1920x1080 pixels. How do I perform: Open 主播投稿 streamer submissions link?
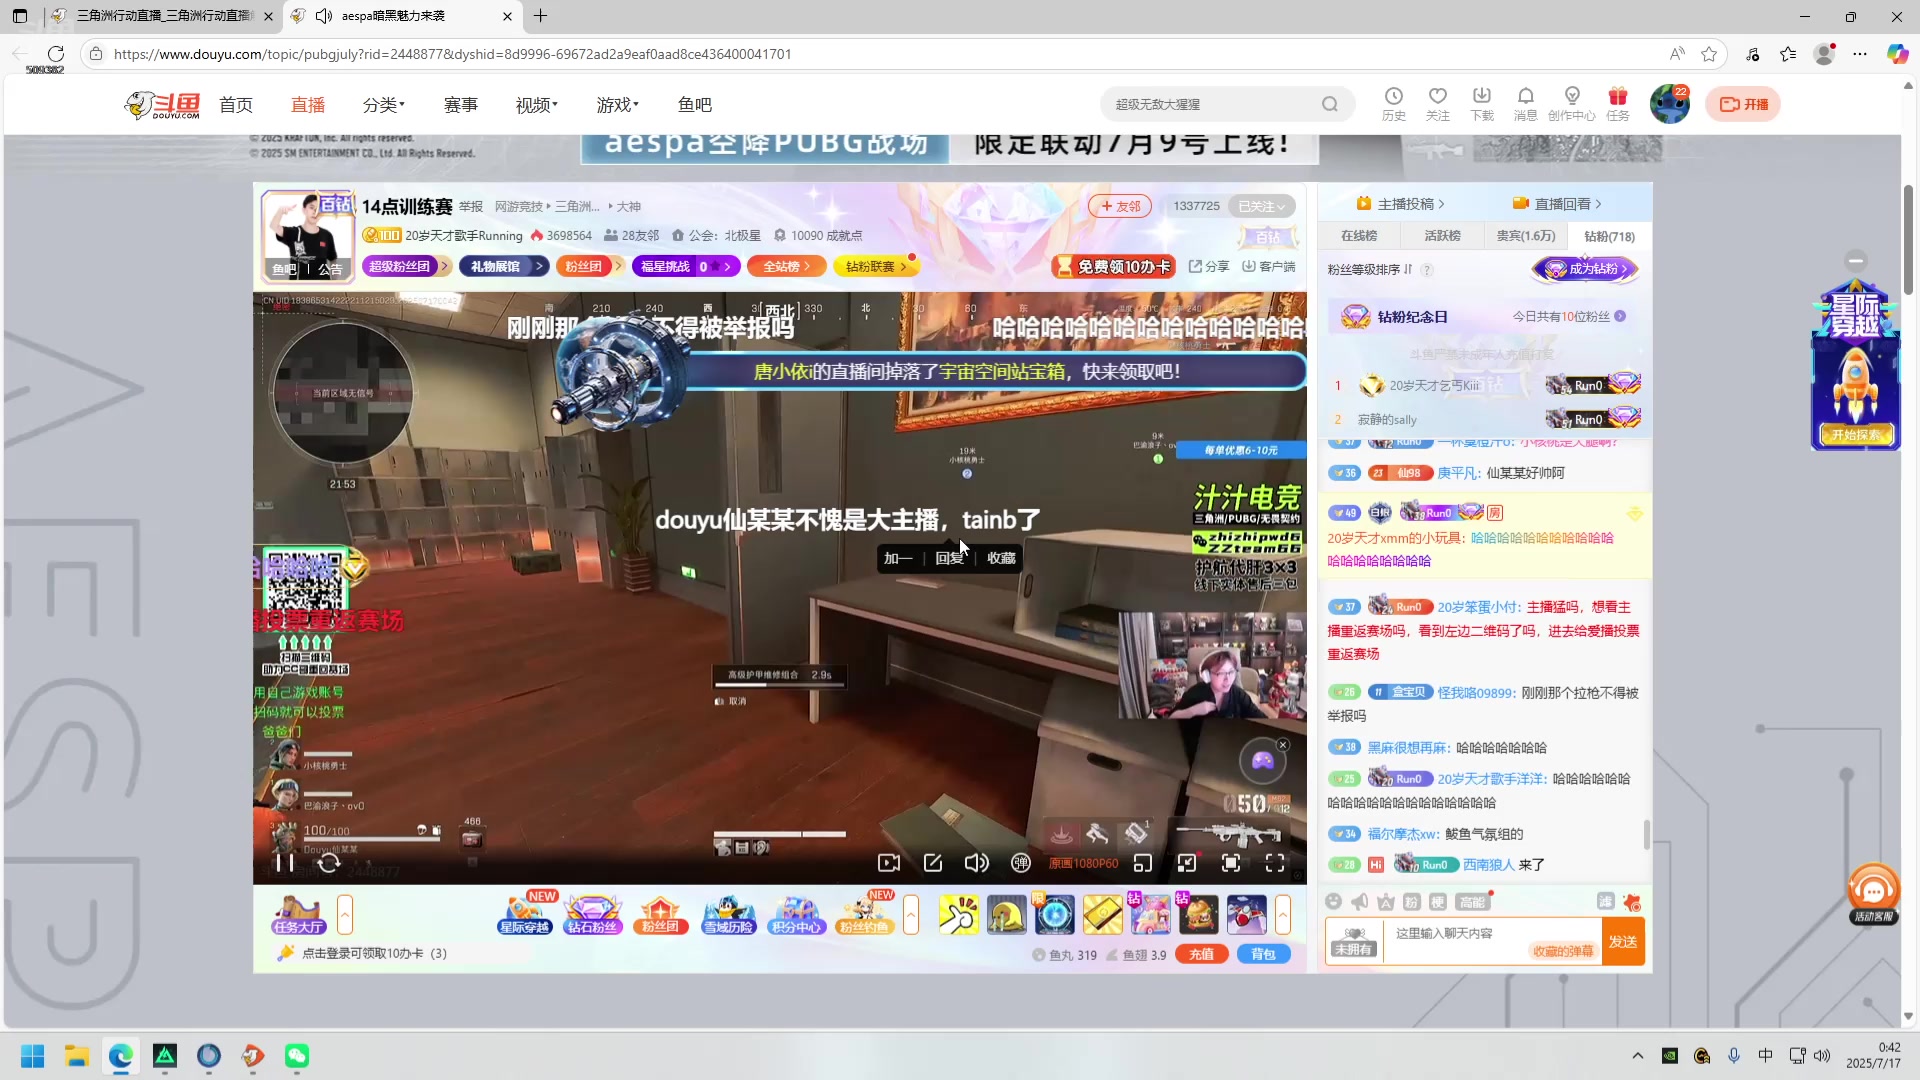[x=1400, y=204]
